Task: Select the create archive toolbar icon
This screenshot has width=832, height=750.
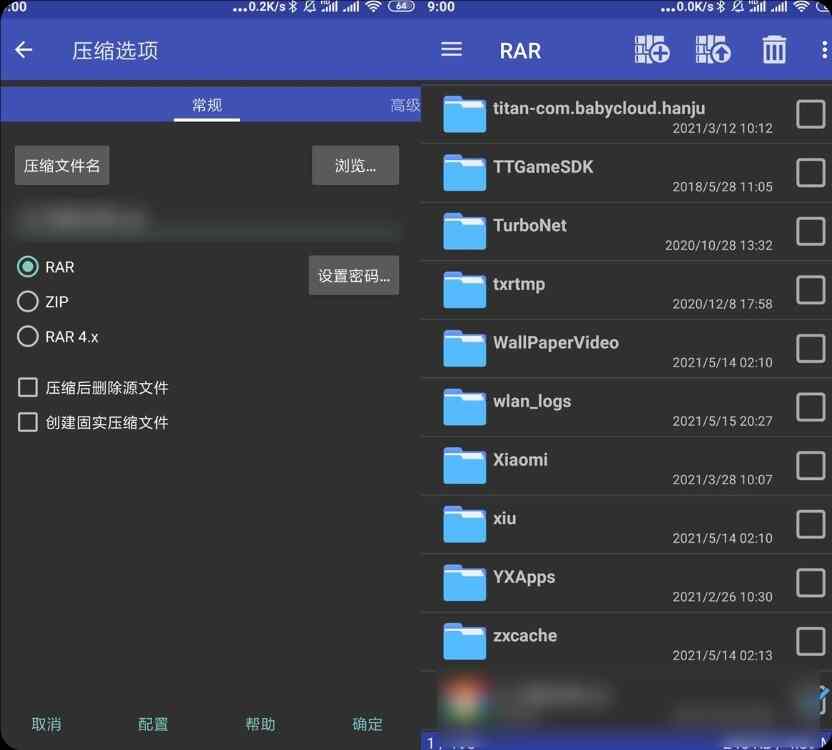Action: click(x=652, y=48)
